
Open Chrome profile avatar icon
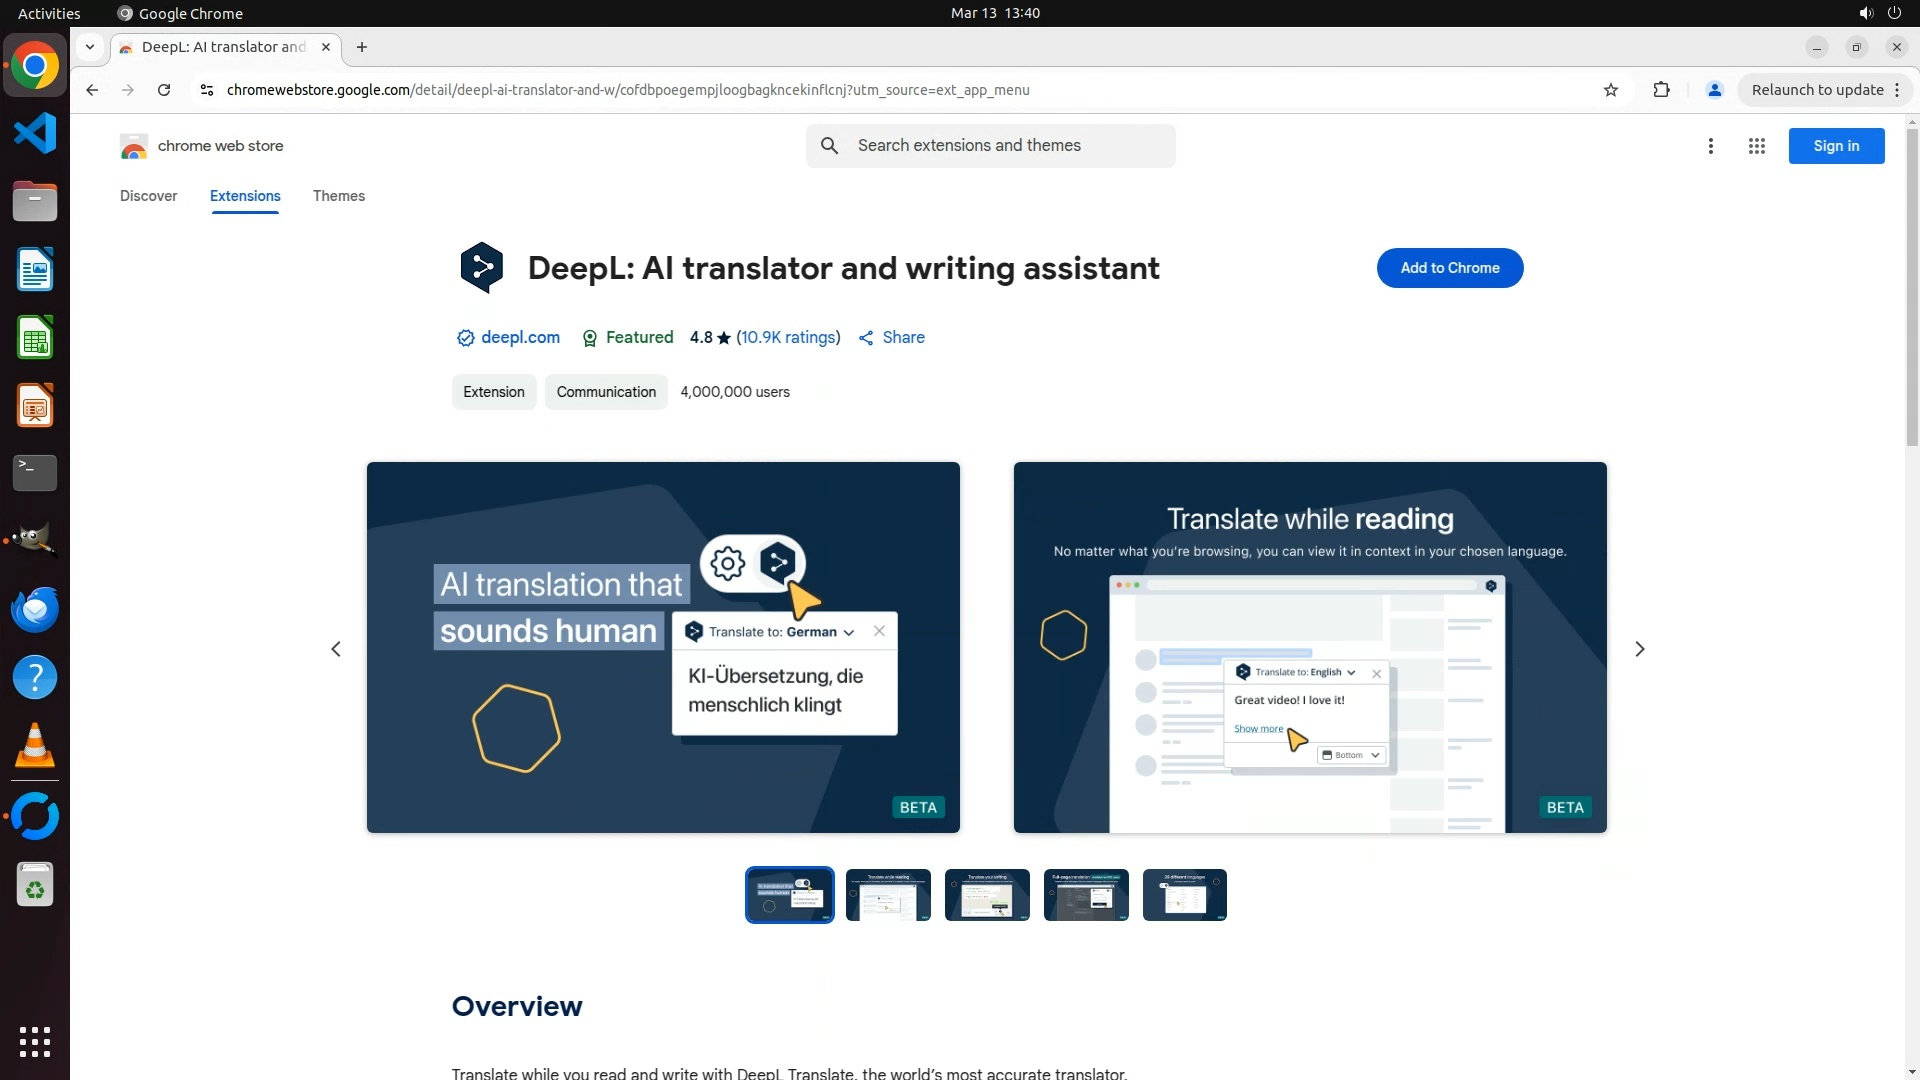(1714, 90)
